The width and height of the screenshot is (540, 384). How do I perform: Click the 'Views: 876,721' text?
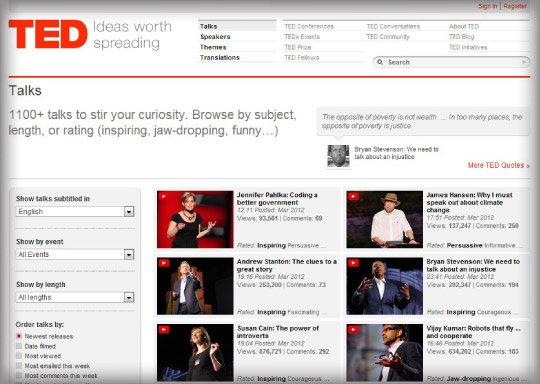point(259,352)
